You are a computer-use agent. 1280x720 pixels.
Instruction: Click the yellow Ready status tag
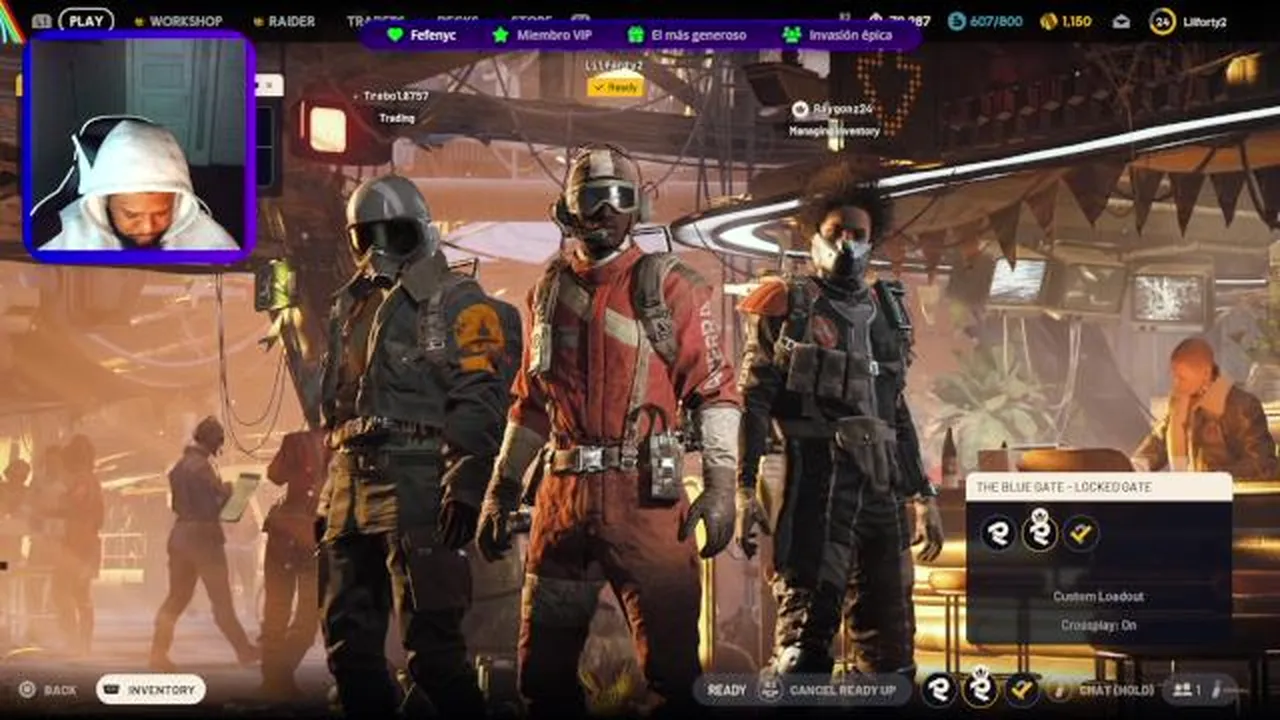click(614, 87)
